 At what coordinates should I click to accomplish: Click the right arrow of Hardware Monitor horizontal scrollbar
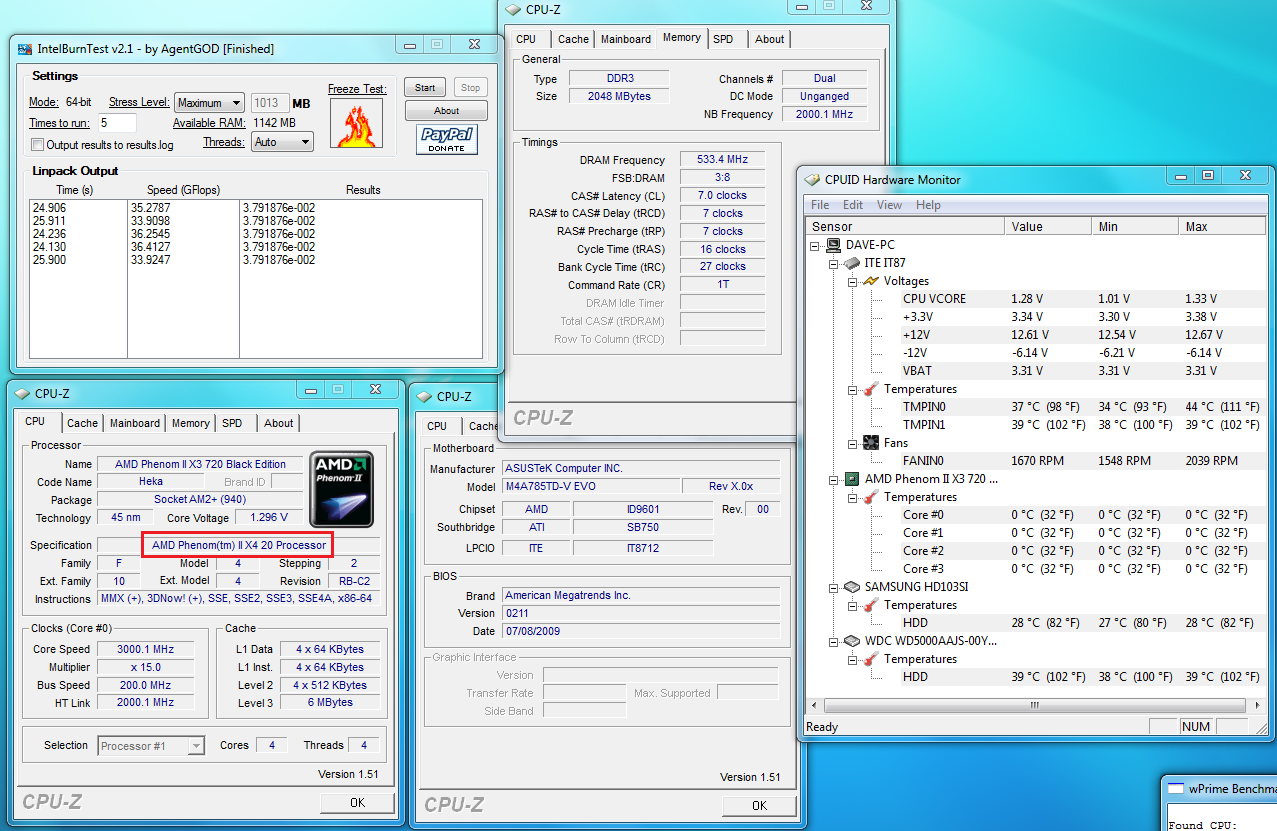coord(1258,705)
